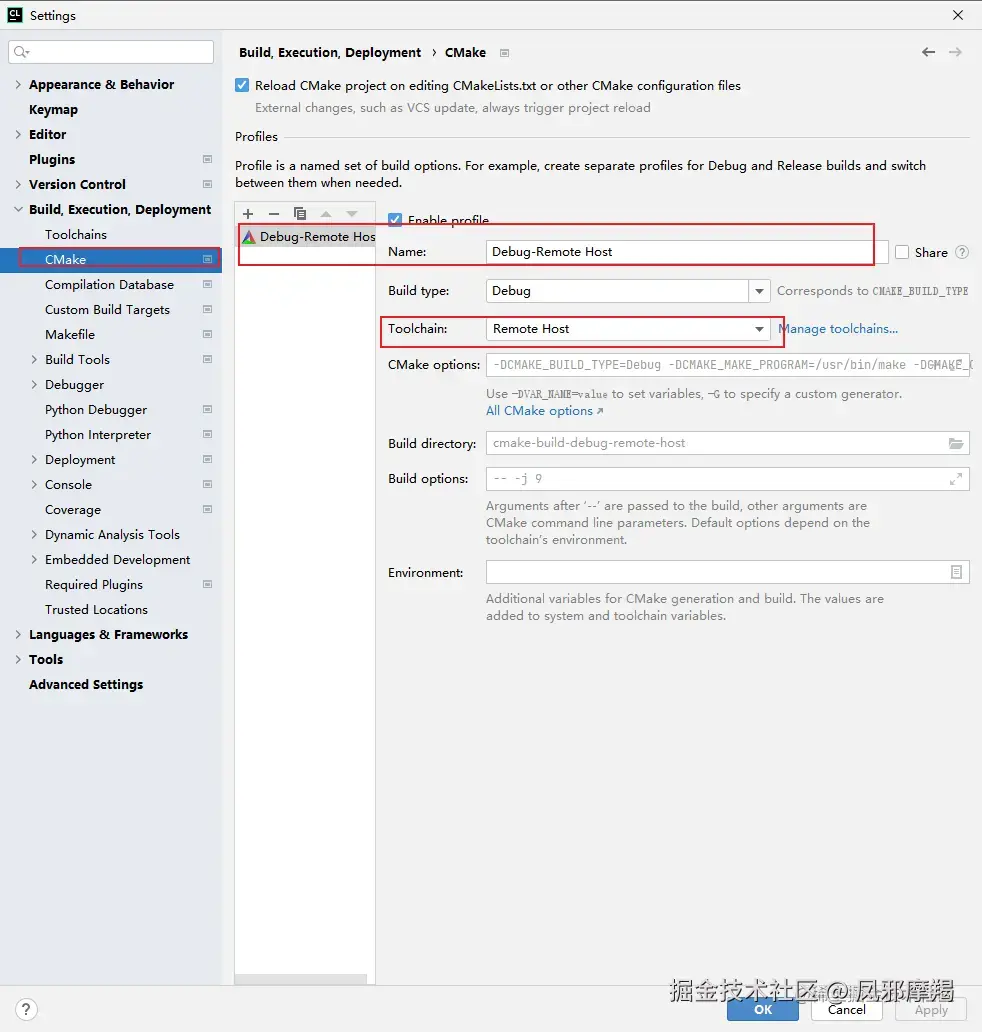
Task: Open Custom Build Targets settings
Action: [x=107, y=309]
